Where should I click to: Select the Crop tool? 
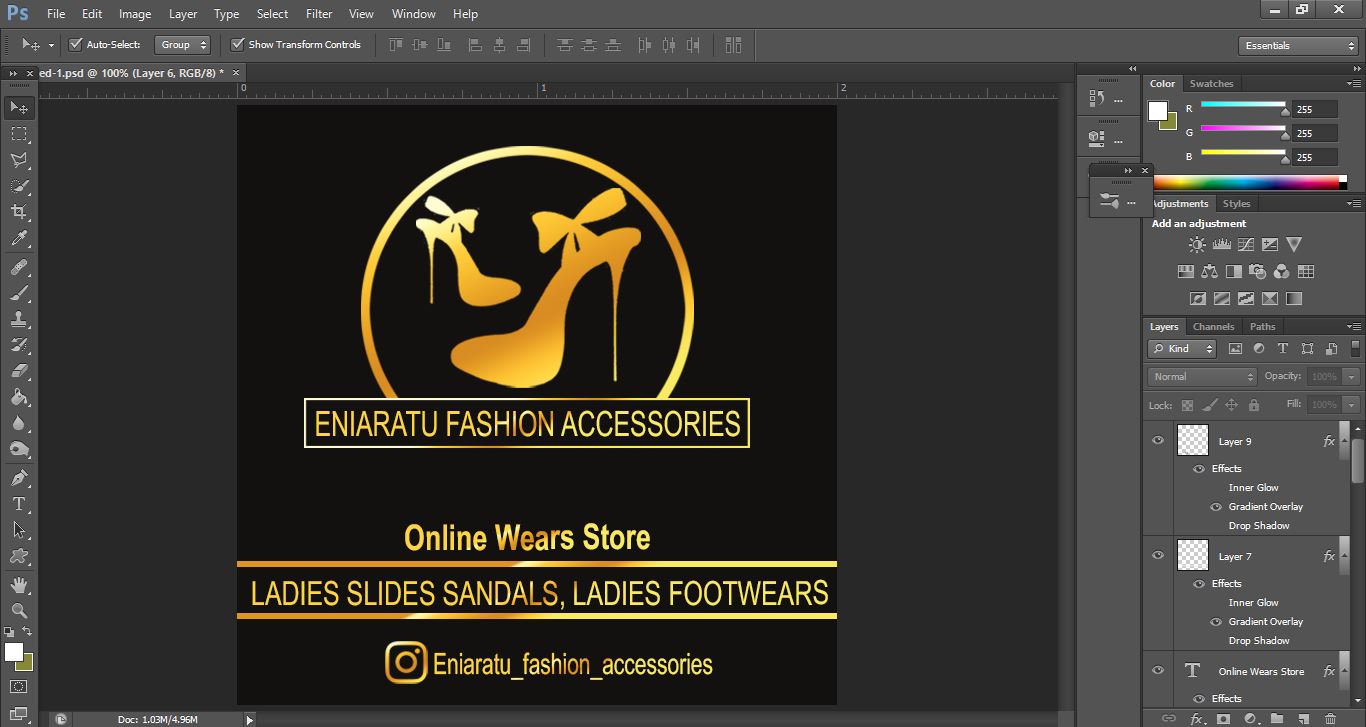(x=19, y=212)
